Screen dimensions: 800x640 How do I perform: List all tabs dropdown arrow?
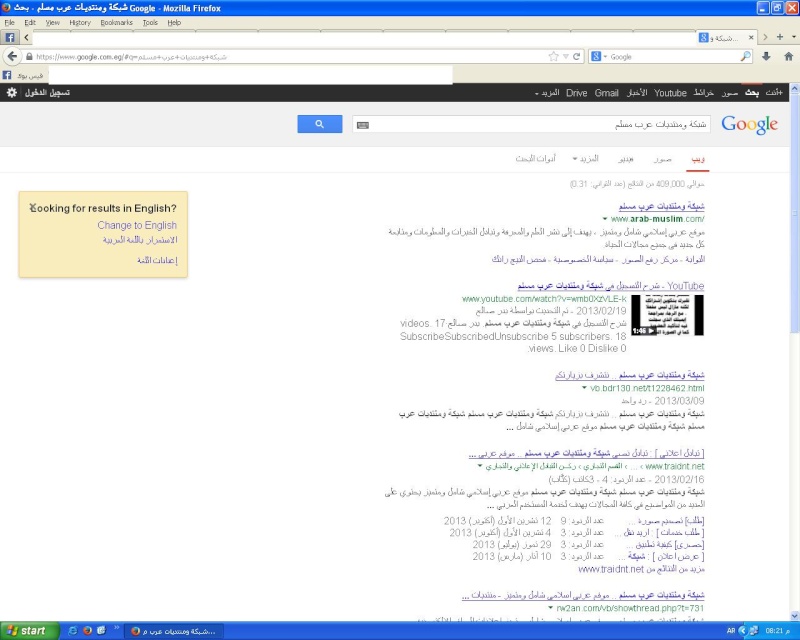(x=793, y=37)
